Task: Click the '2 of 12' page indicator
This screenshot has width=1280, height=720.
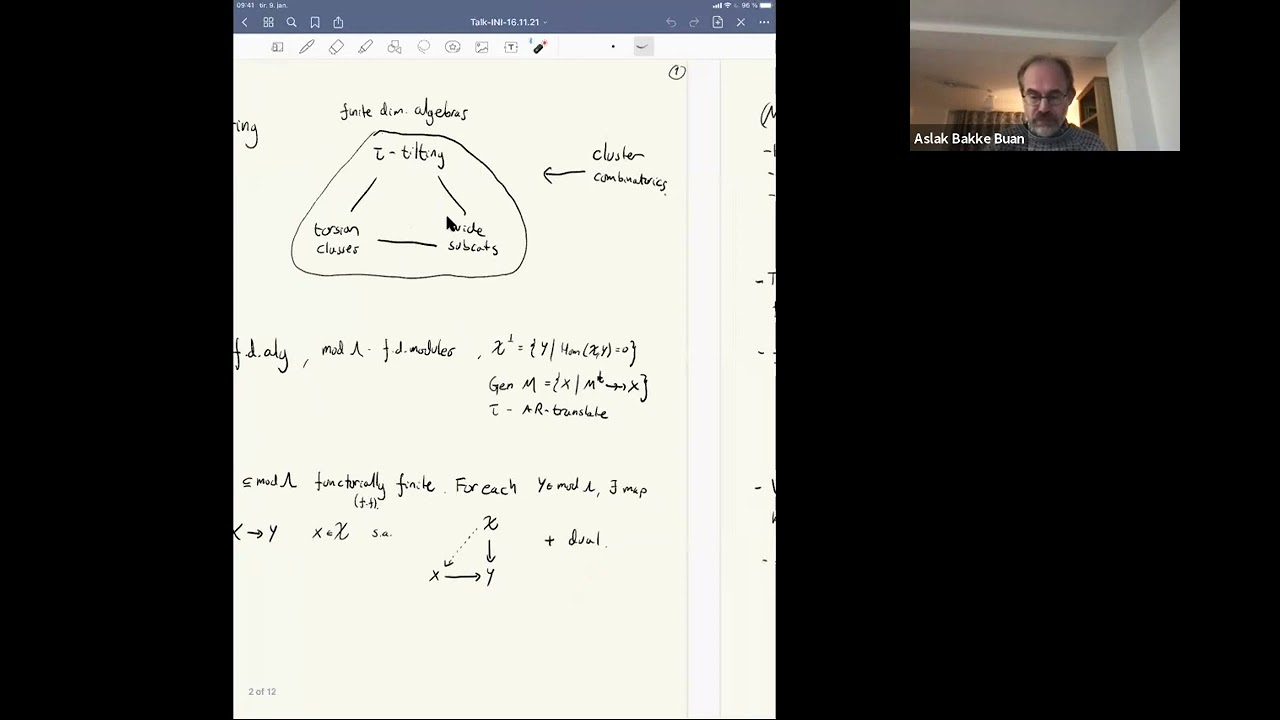Action: coord(262,692)
